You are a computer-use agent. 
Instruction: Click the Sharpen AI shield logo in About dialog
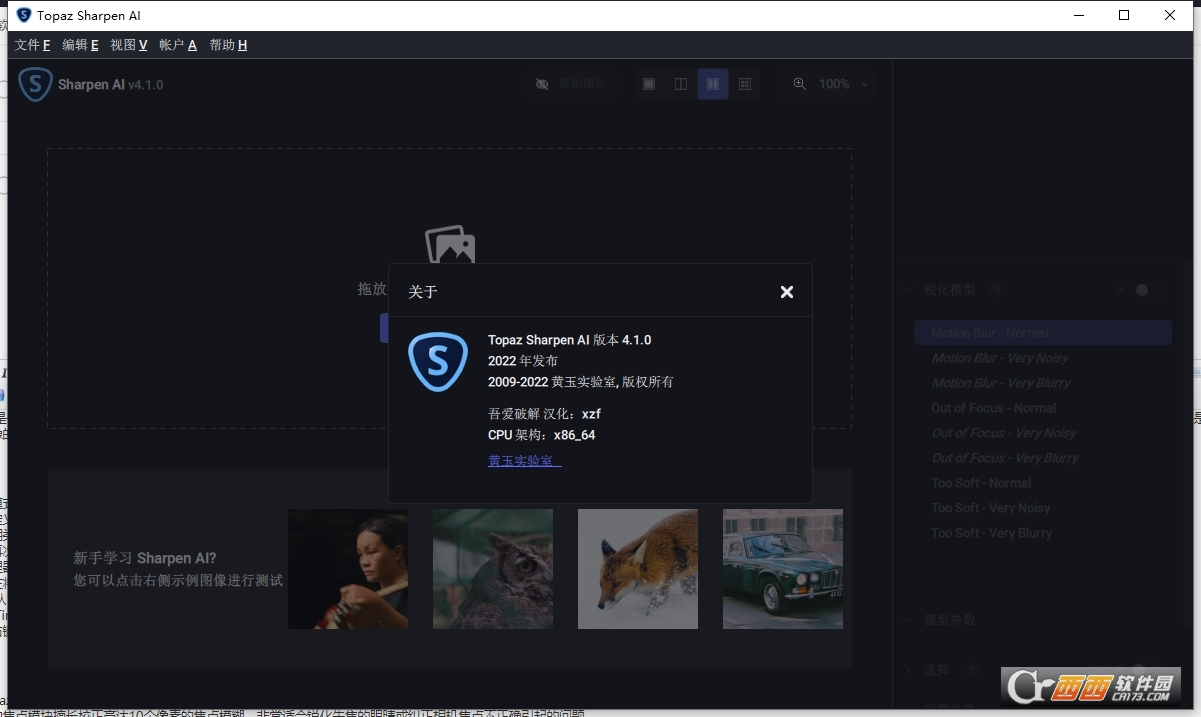tap(438, 362)
